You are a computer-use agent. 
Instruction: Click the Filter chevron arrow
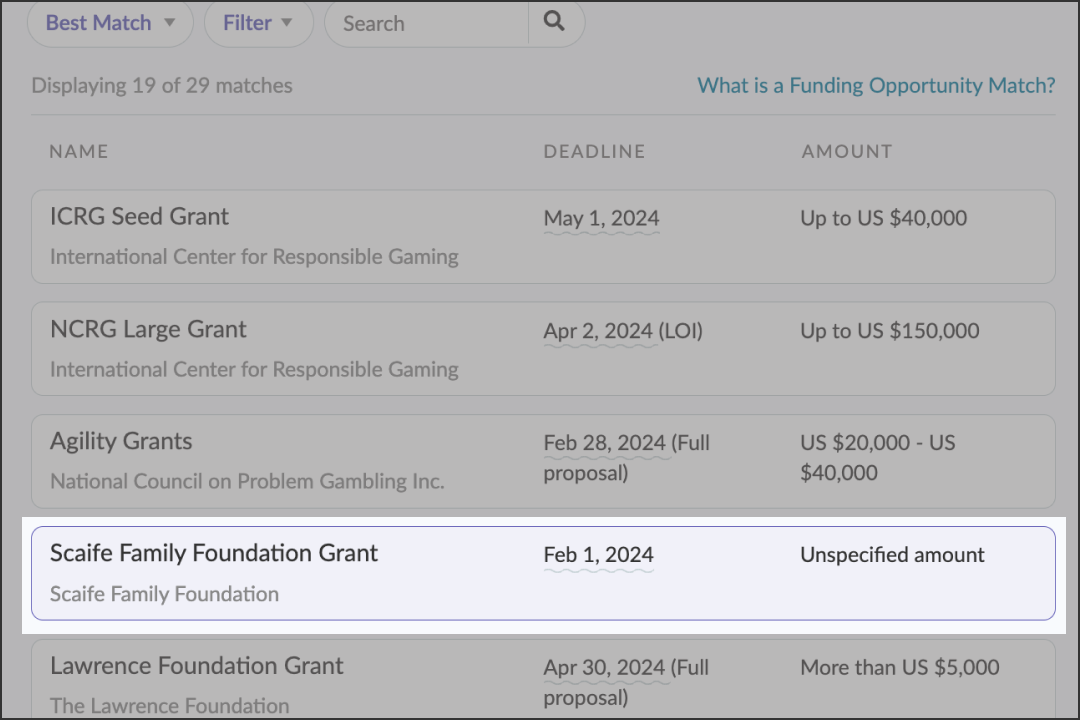[x=287, y=23]
